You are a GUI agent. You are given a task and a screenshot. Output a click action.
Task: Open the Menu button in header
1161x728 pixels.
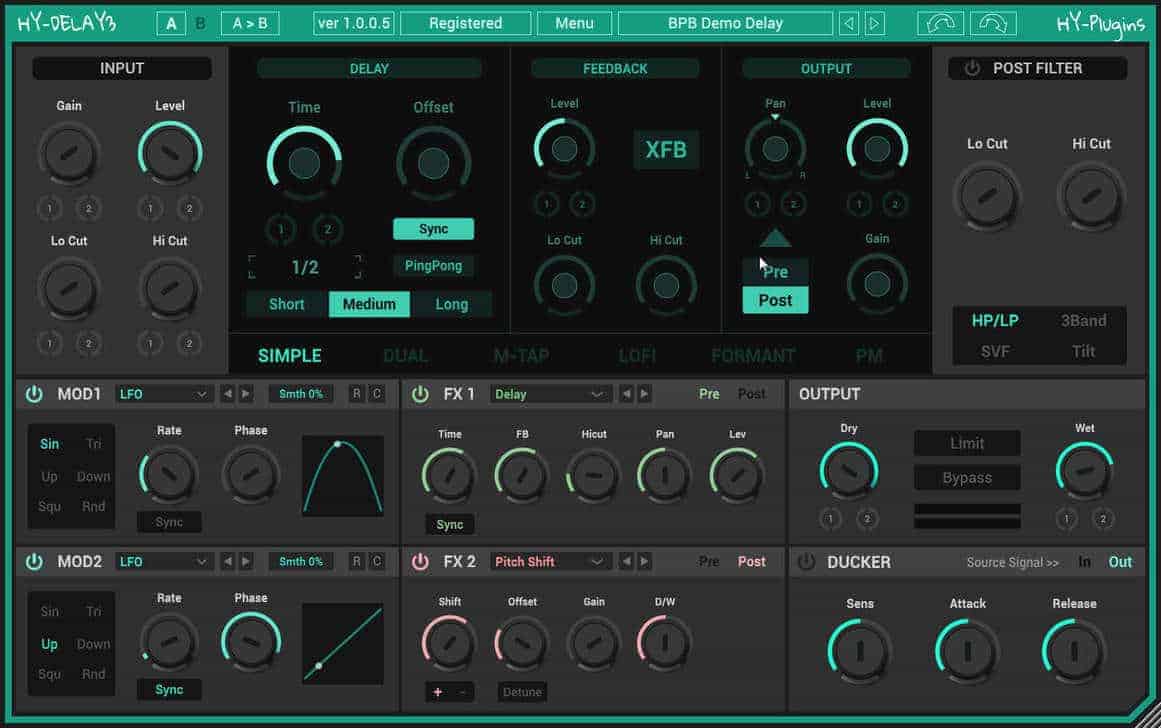pos(574,23)
